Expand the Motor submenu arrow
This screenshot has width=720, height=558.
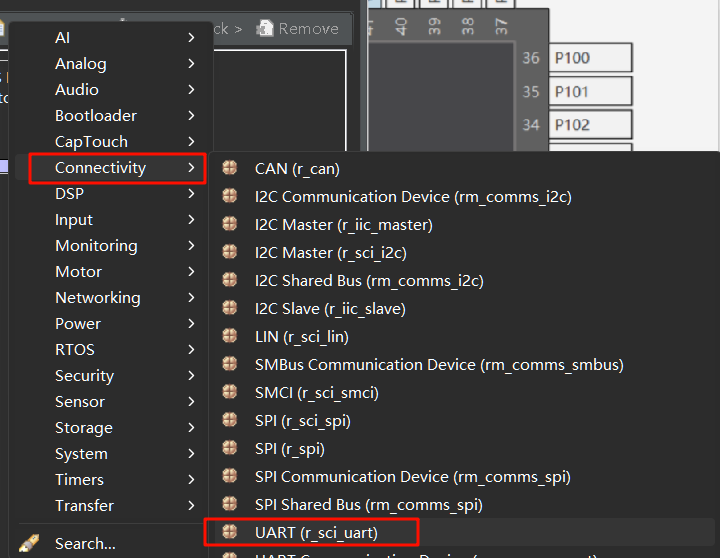click(x=191, y=271)
